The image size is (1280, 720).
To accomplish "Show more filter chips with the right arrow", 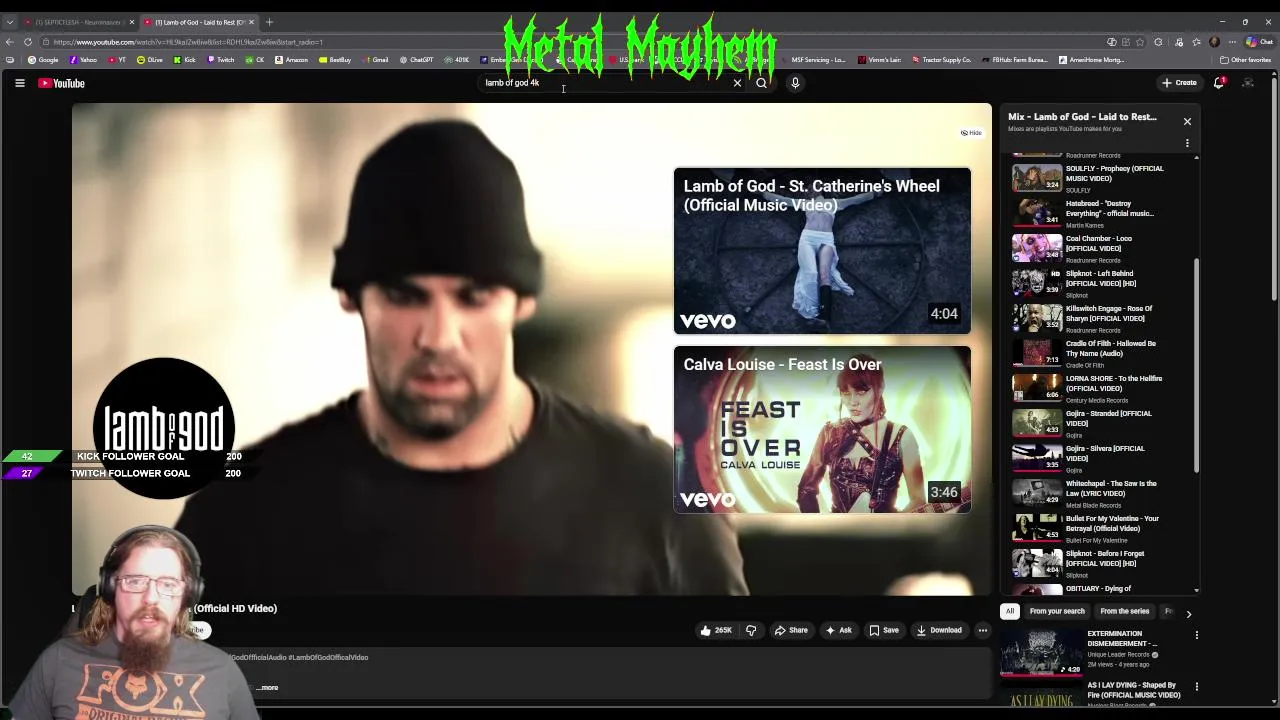I will pyautogui.click(x=1188, y=613).
